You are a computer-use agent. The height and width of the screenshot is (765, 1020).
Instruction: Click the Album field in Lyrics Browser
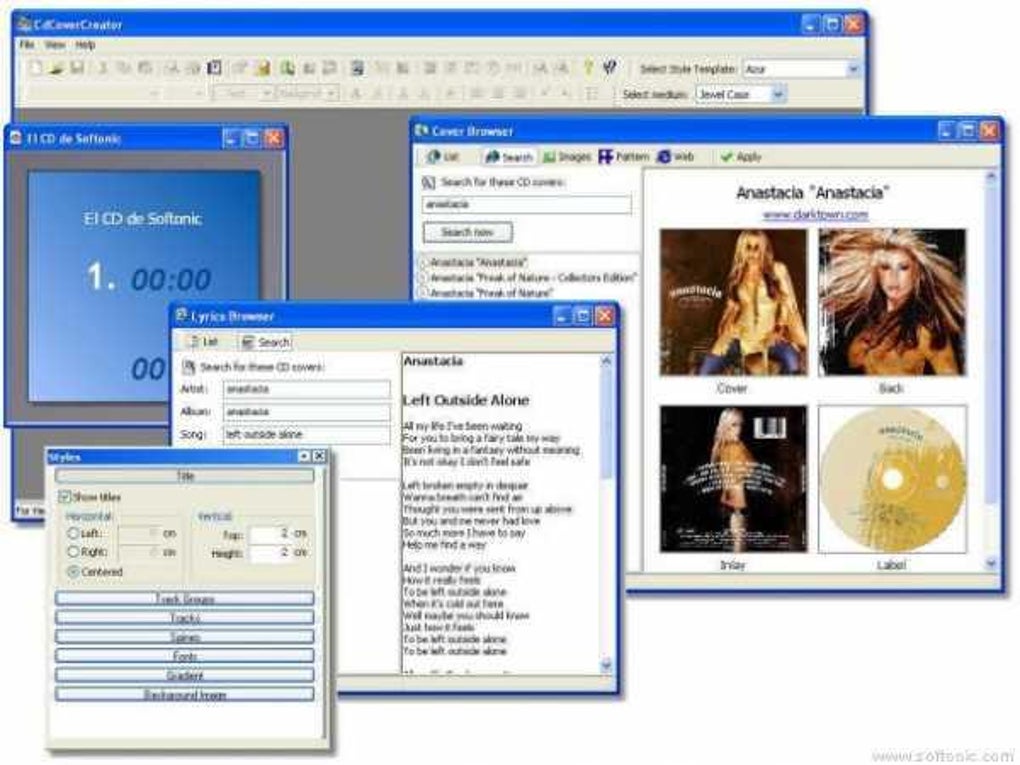(x=306, y=412)
